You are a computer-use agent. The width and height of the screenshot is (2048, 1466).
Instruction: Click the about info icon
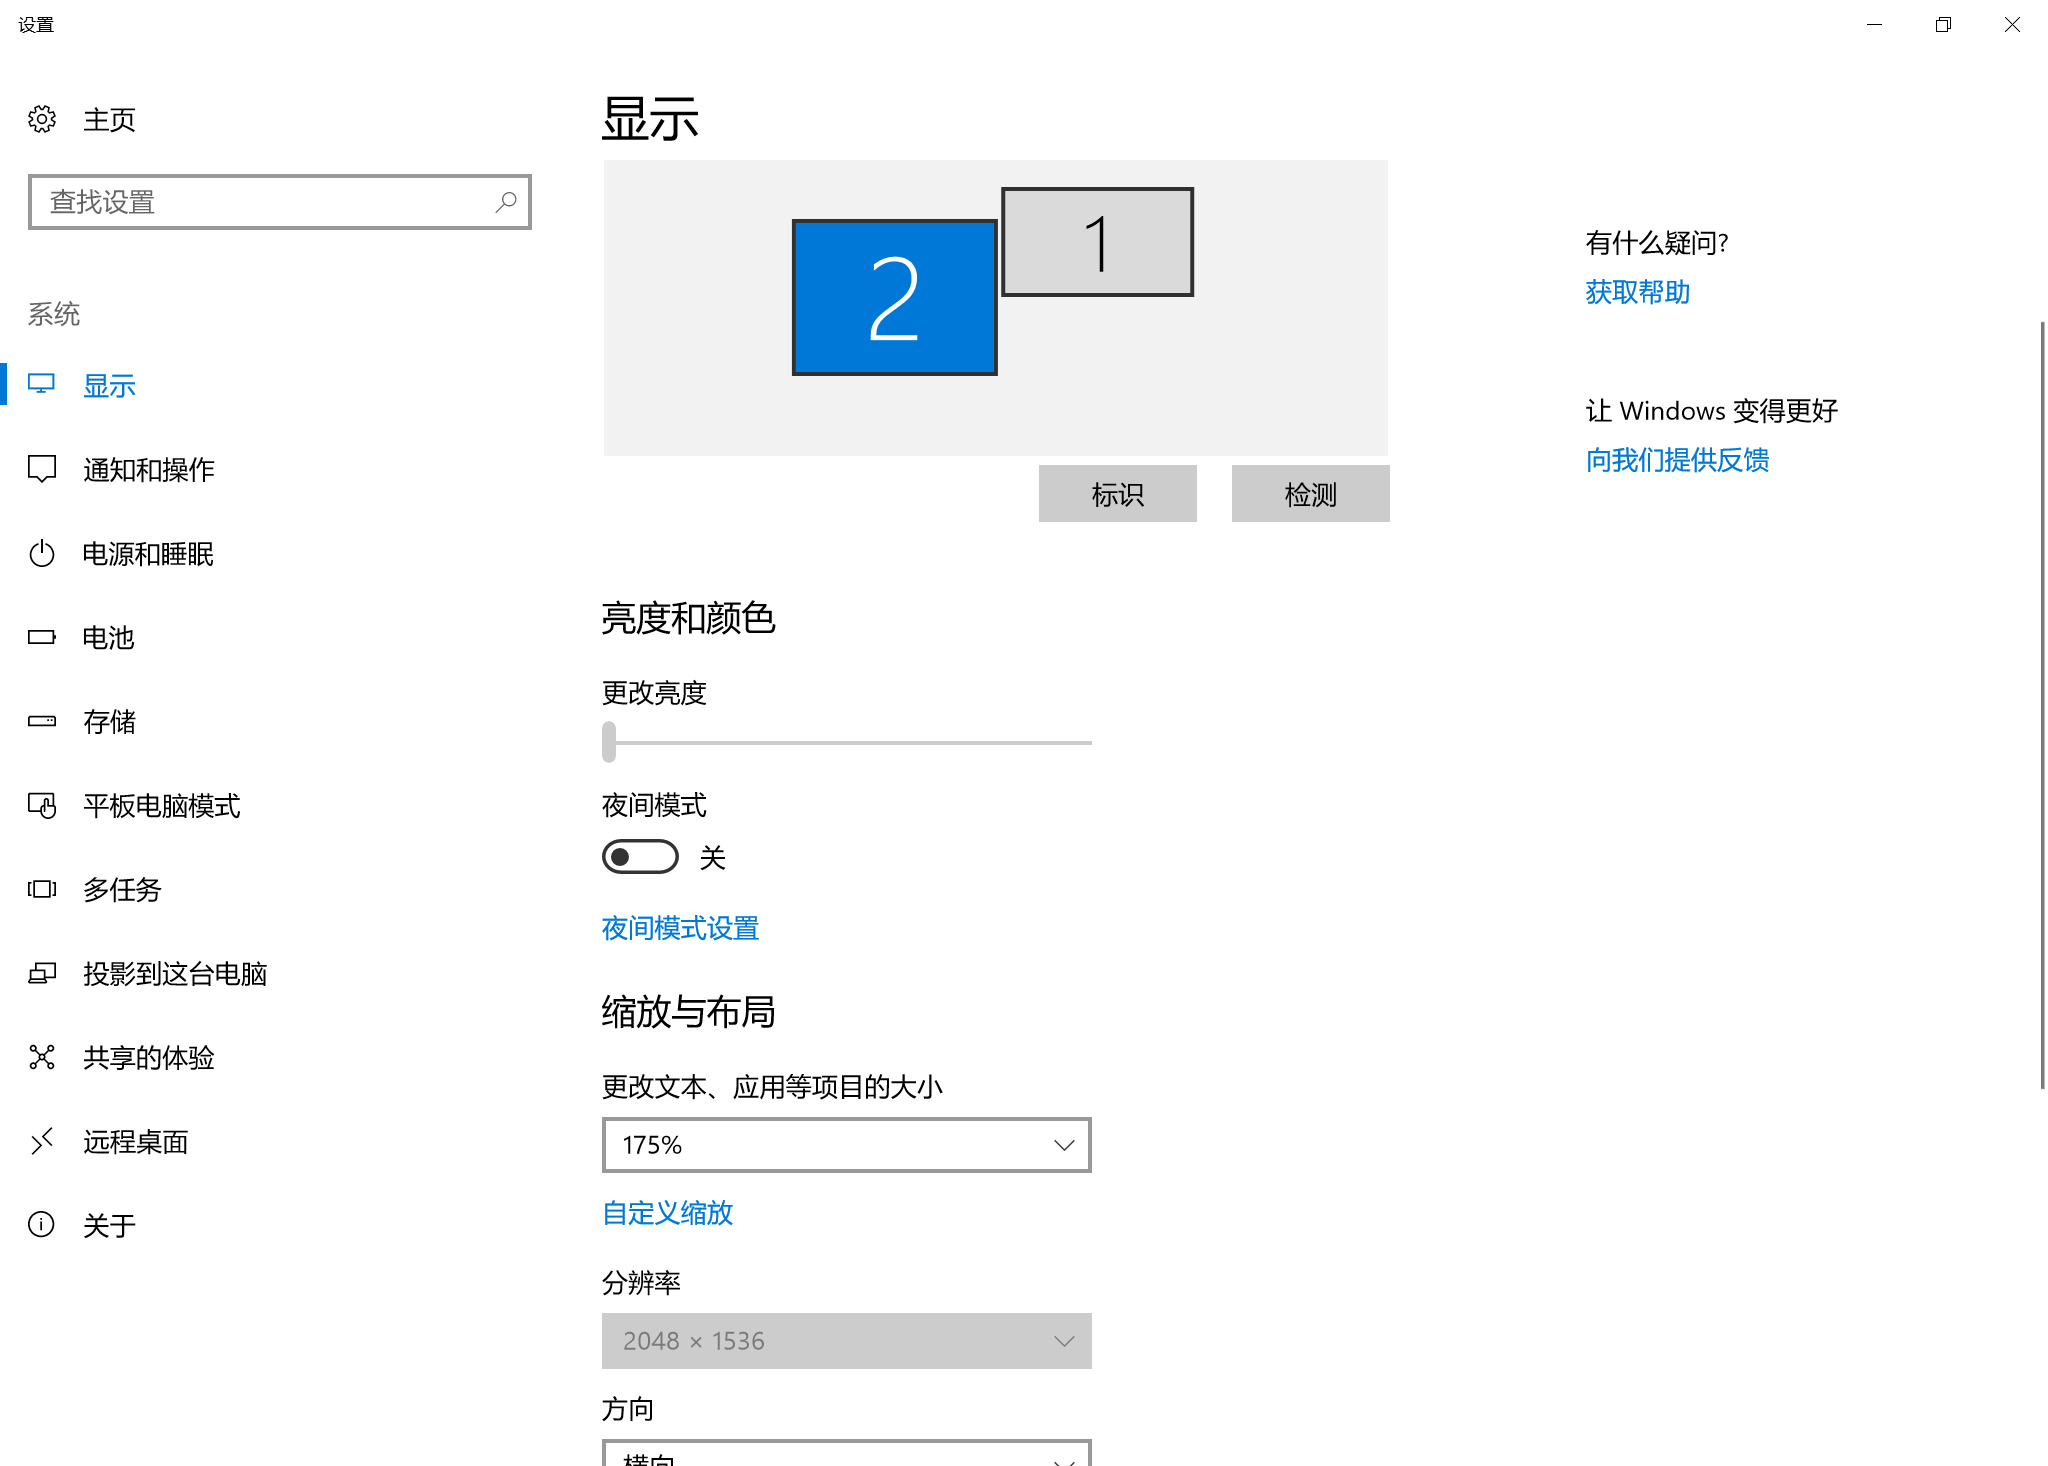pos(42,1225)
